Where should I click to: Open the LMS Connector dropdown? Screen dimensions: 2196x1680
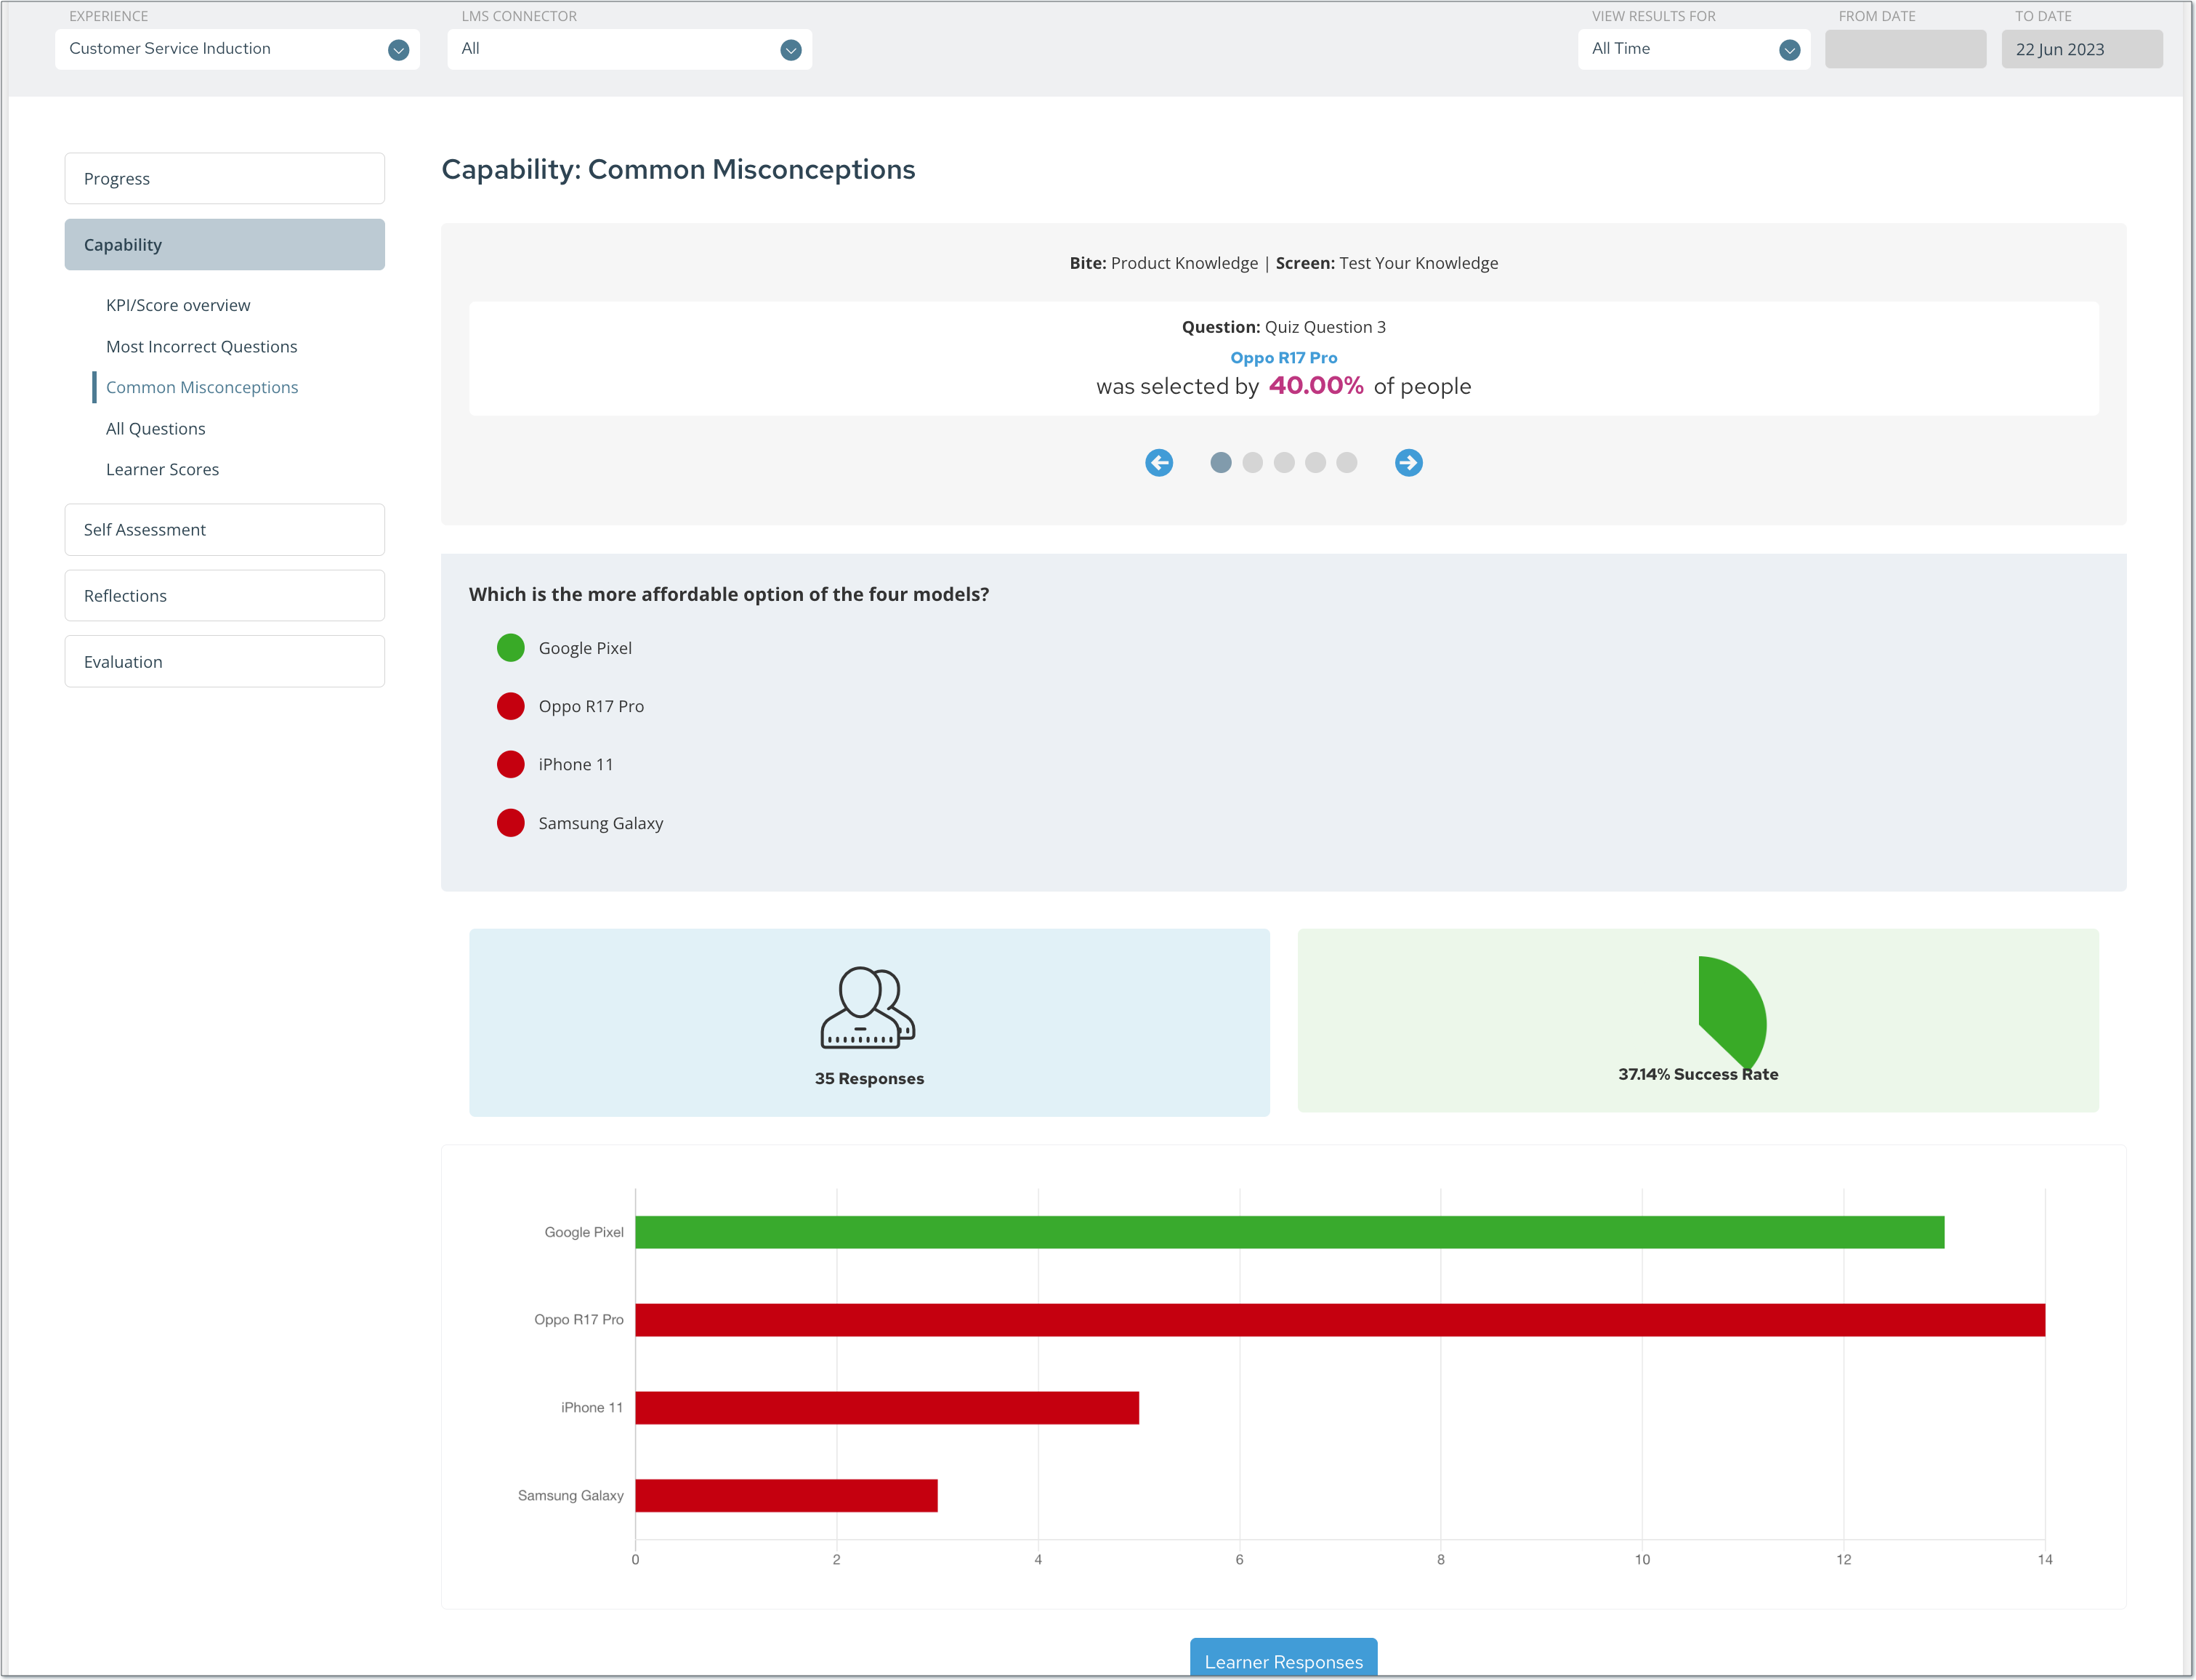[x=629, y=49]
